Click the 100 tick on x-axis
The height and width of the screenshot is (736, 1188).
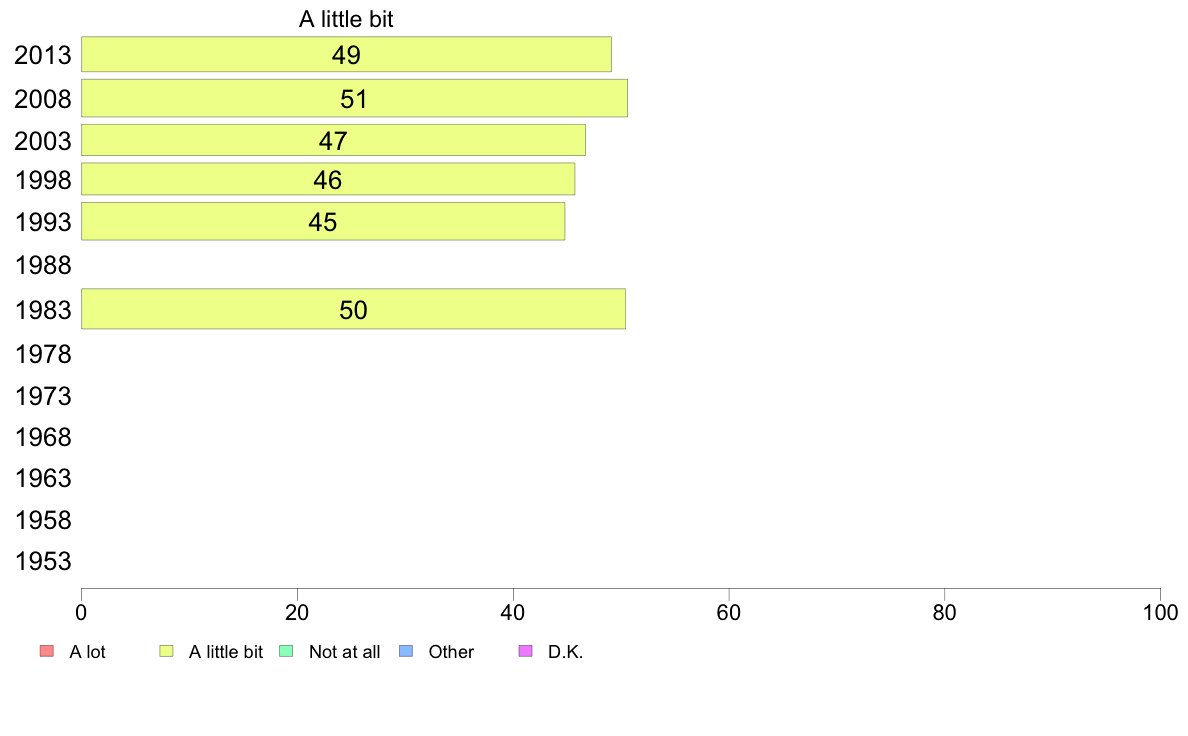pos(1160,612)
